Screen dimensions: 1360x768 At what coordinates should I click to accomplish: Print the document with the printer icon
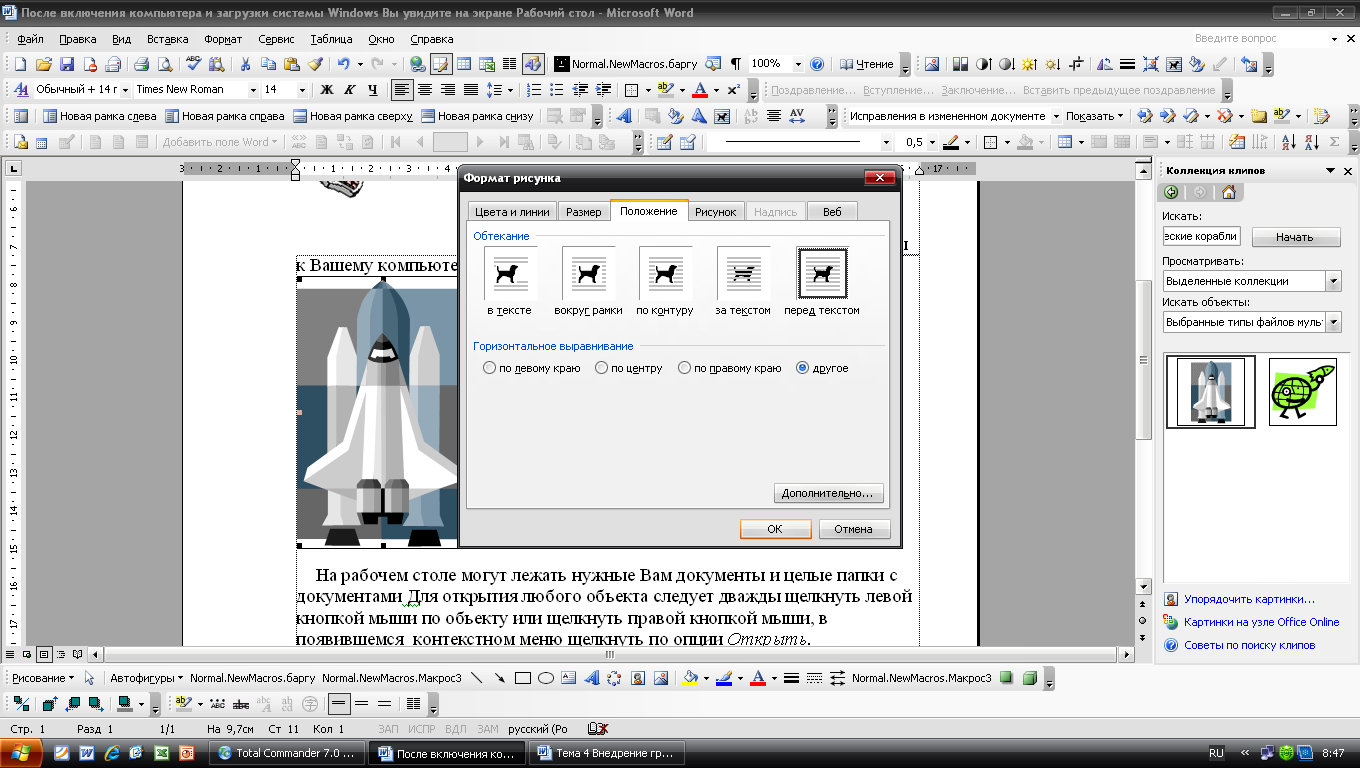coord(141,64)
